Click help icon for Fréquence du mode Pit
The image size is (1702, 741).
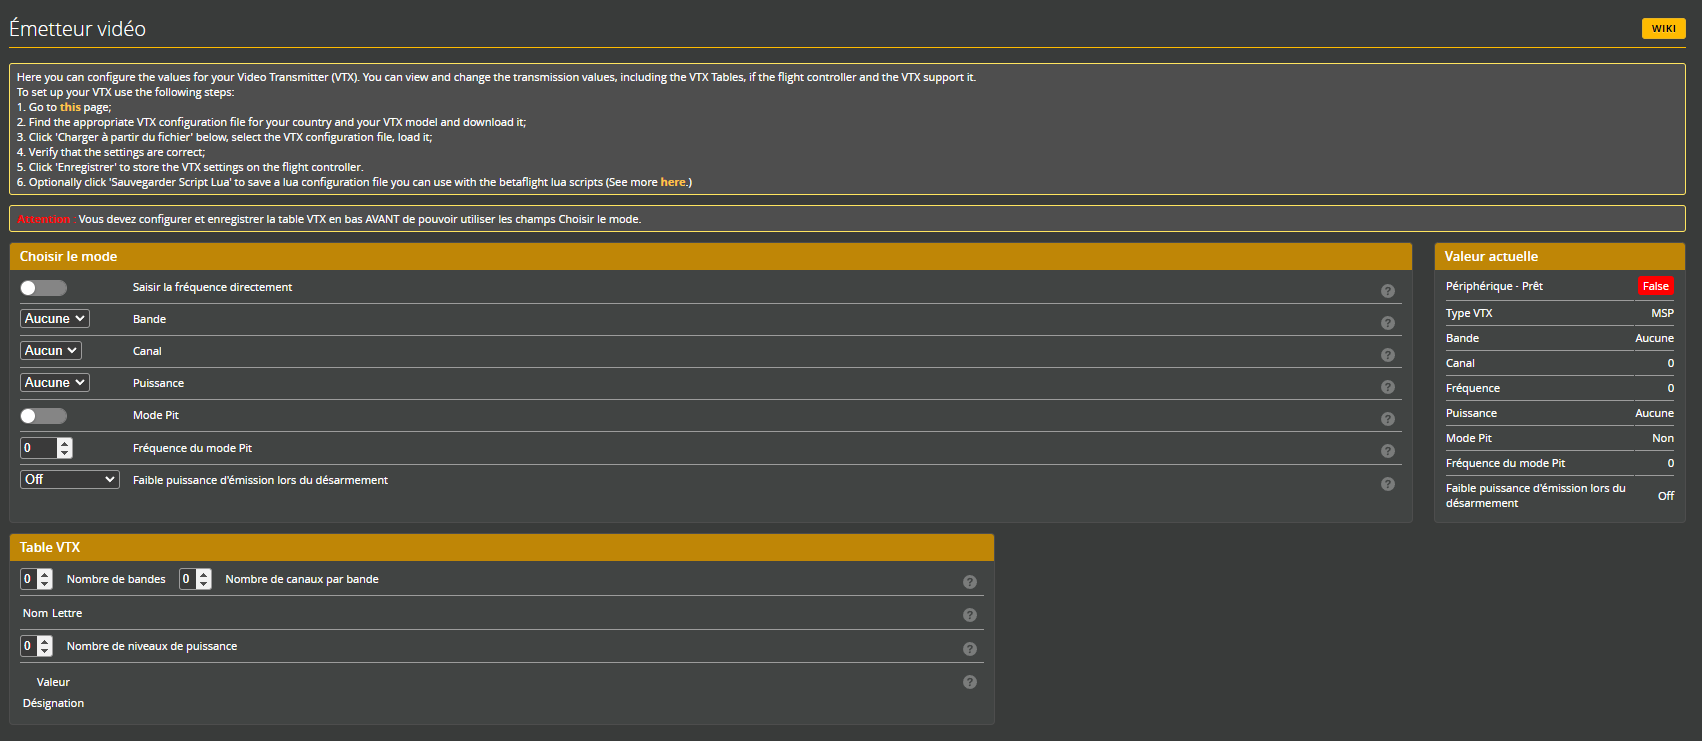coord(1387,451)
